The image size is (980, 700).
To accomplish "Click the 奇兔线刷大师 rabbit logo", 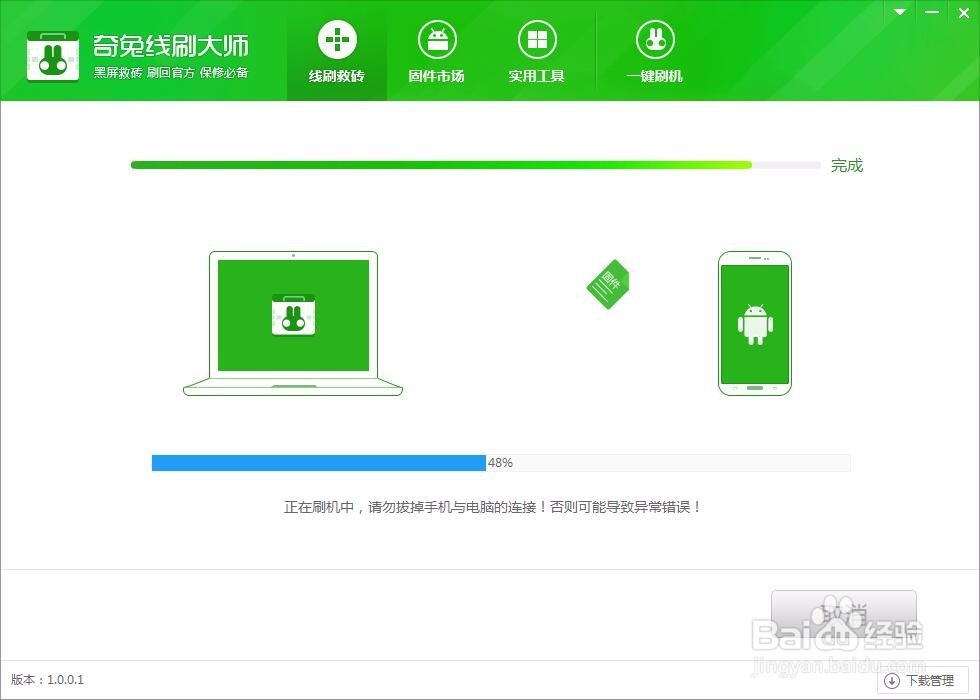I will 53,56.
